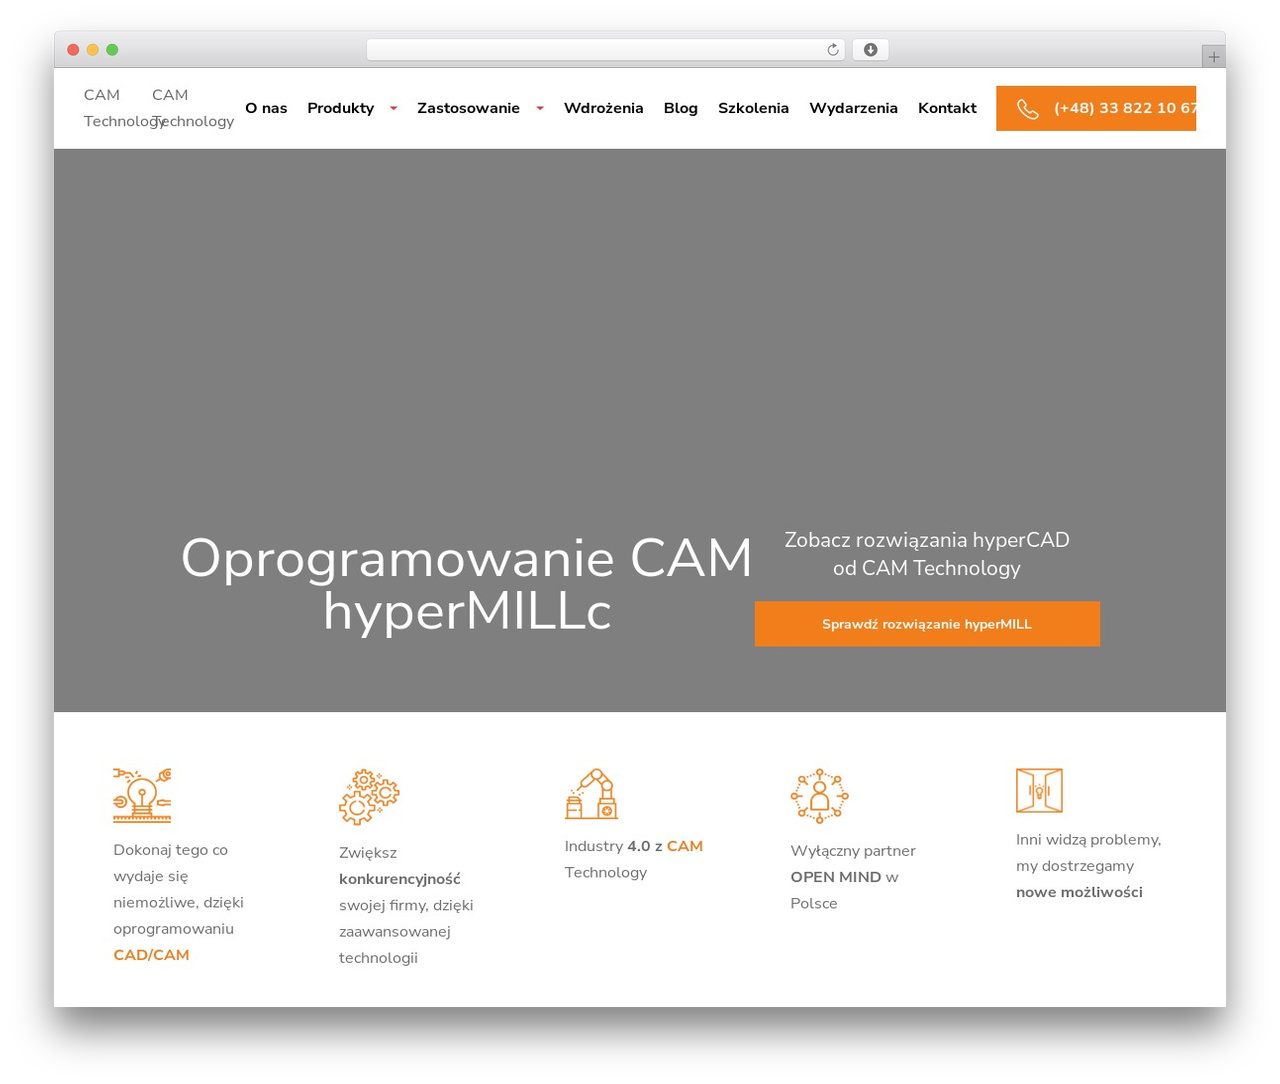Click the nowe możliwości text

1079,892
